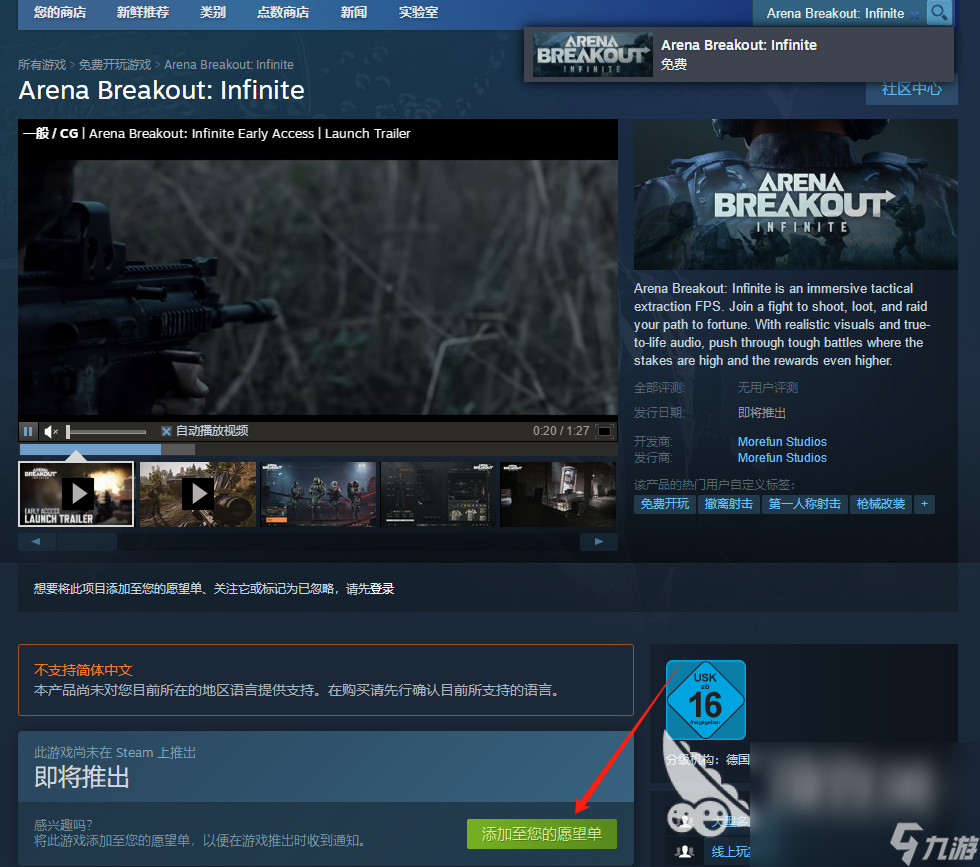Follow the 所有游戏 breadcrumb link
Viewport: 980px width, 867px height.
(x=42, y=65)
